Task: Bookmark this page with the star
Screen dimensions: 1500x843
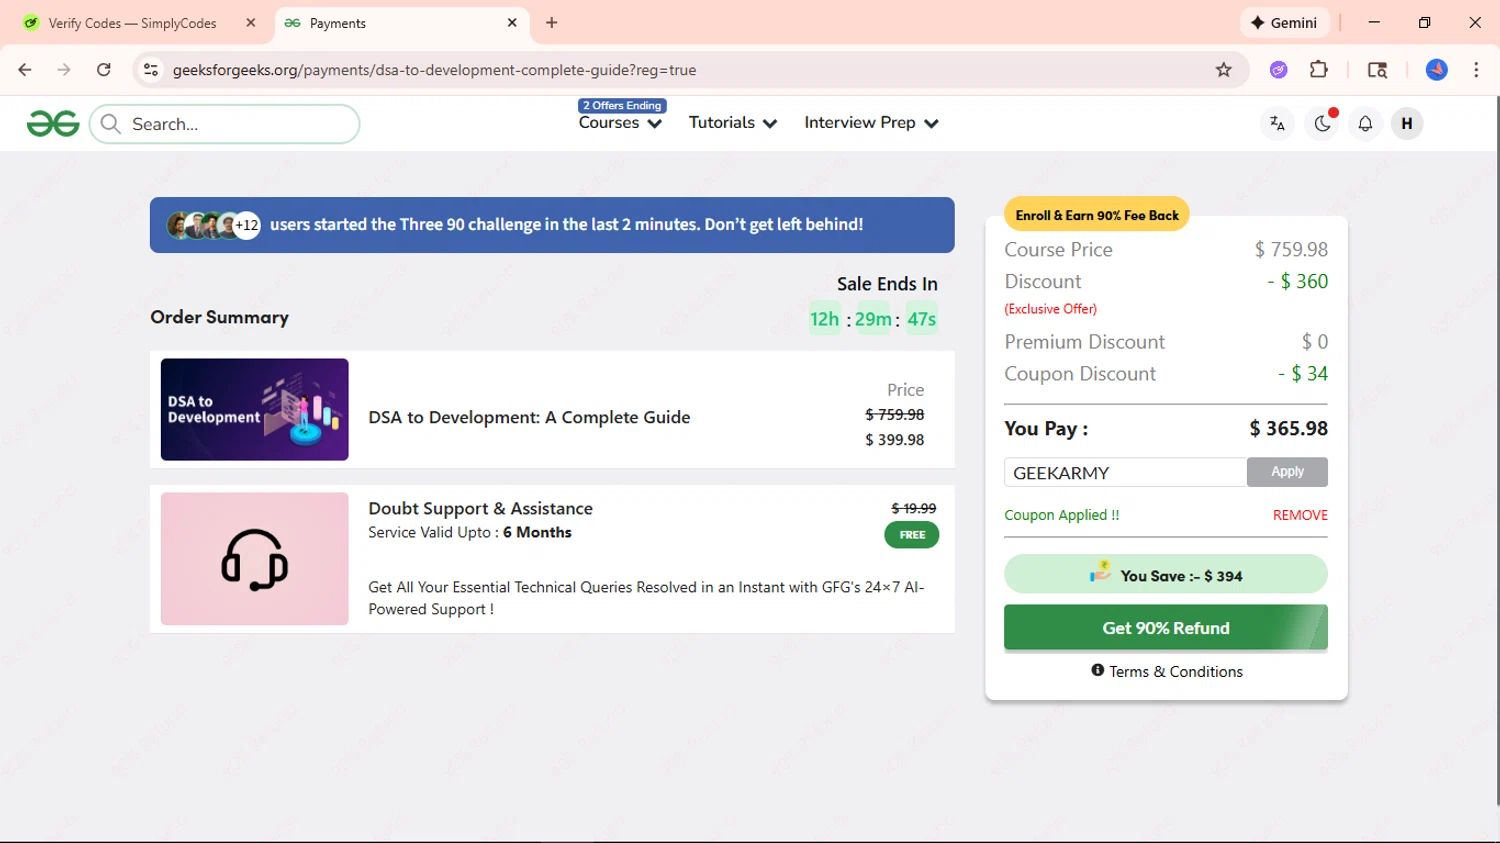Action: [x=1223, y=70]
